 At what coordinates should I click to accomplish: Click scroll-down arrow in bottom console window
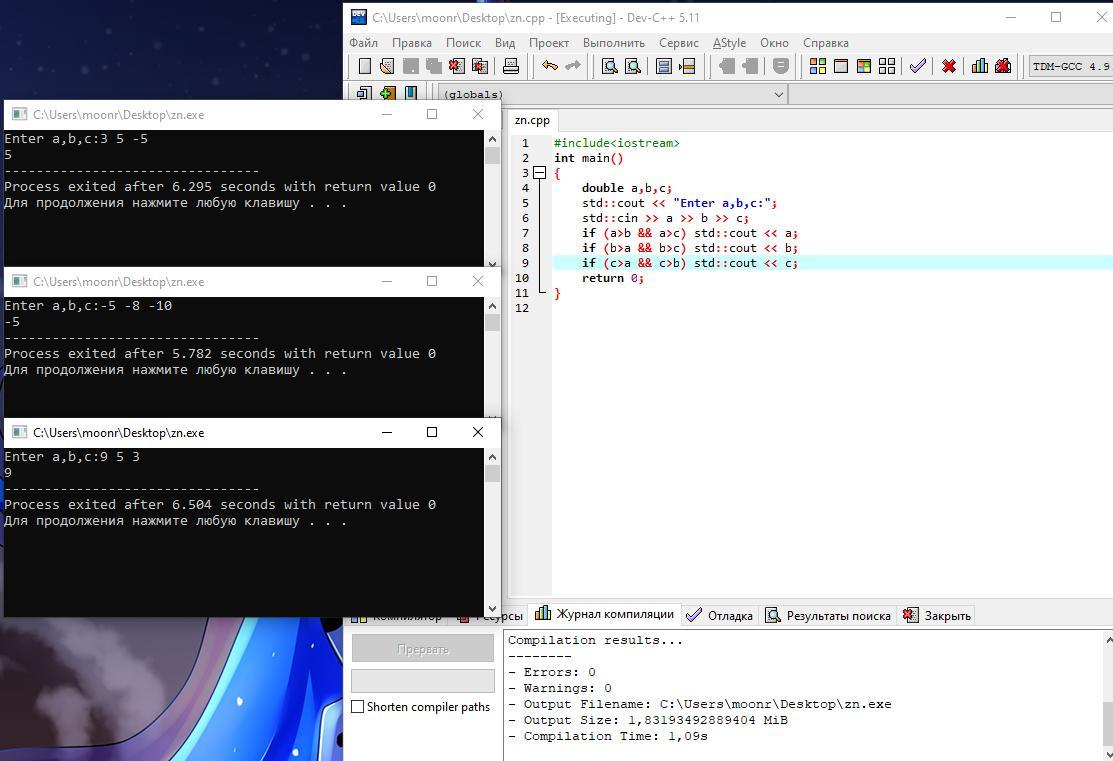coord(492,608)
